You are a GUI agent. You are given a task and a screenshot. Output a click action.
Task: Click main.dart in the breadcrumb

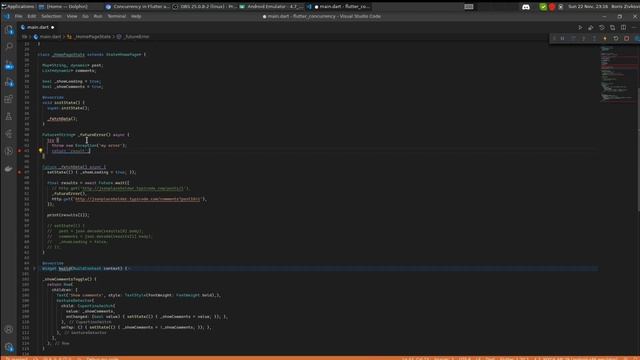coord(50,37)
